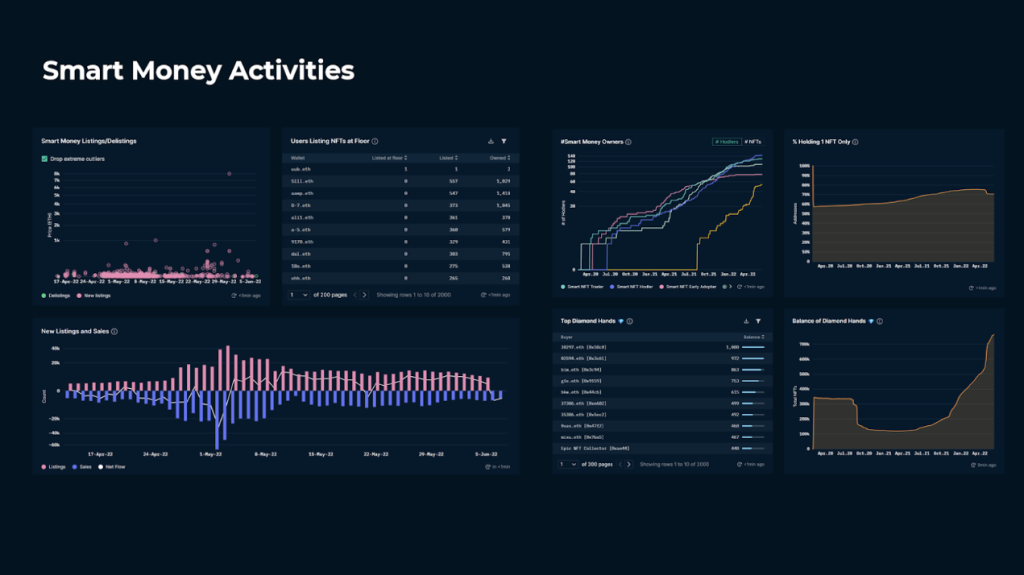Toggle Smart NFT Early Adopter series
1024x575 pixels.
(x=688, y=287)
